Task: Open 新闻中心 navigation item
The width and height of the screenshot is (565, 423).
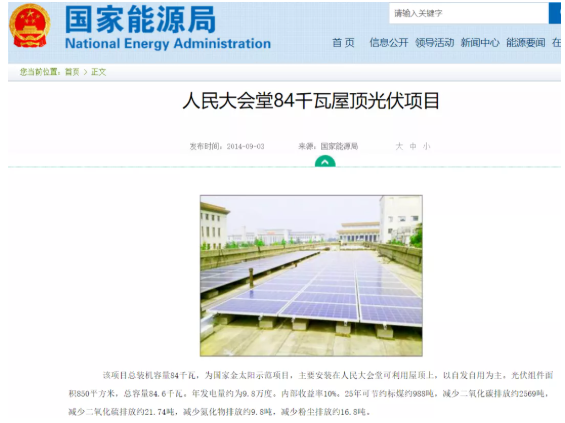Action: tap(480, 43)
